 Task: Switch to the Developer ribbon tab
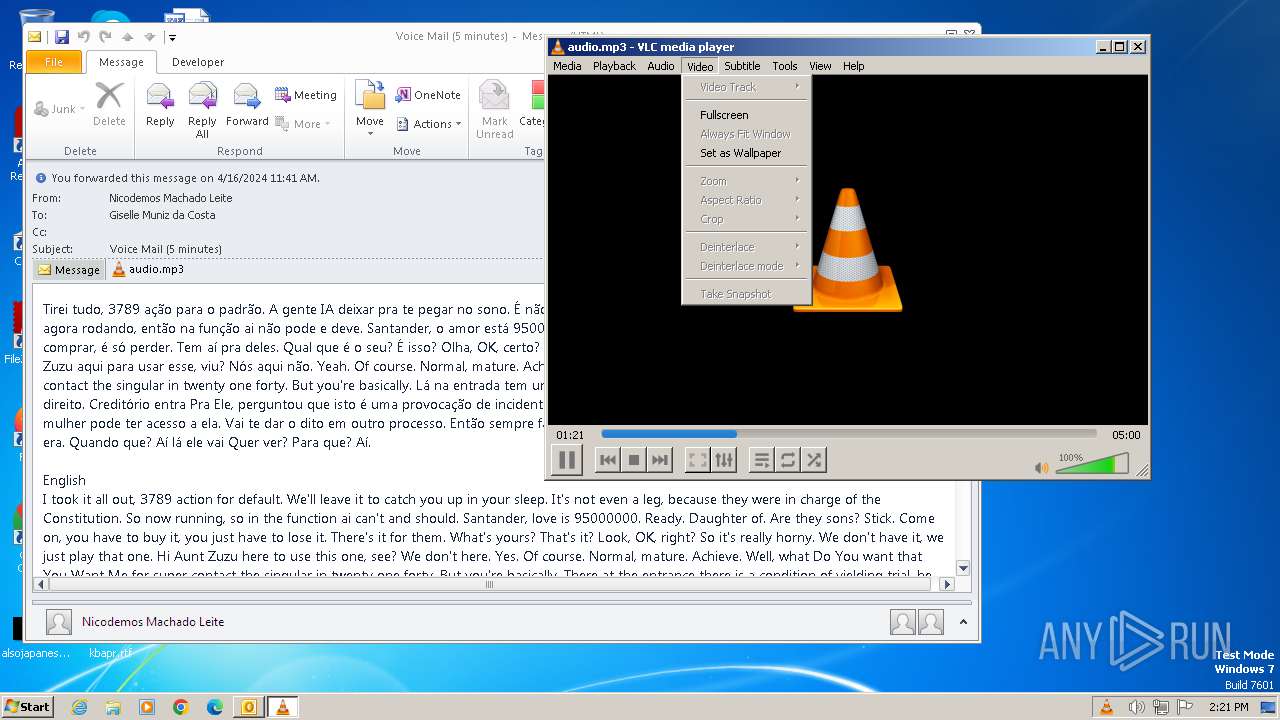pyautogui.click(x=198, y=62)
